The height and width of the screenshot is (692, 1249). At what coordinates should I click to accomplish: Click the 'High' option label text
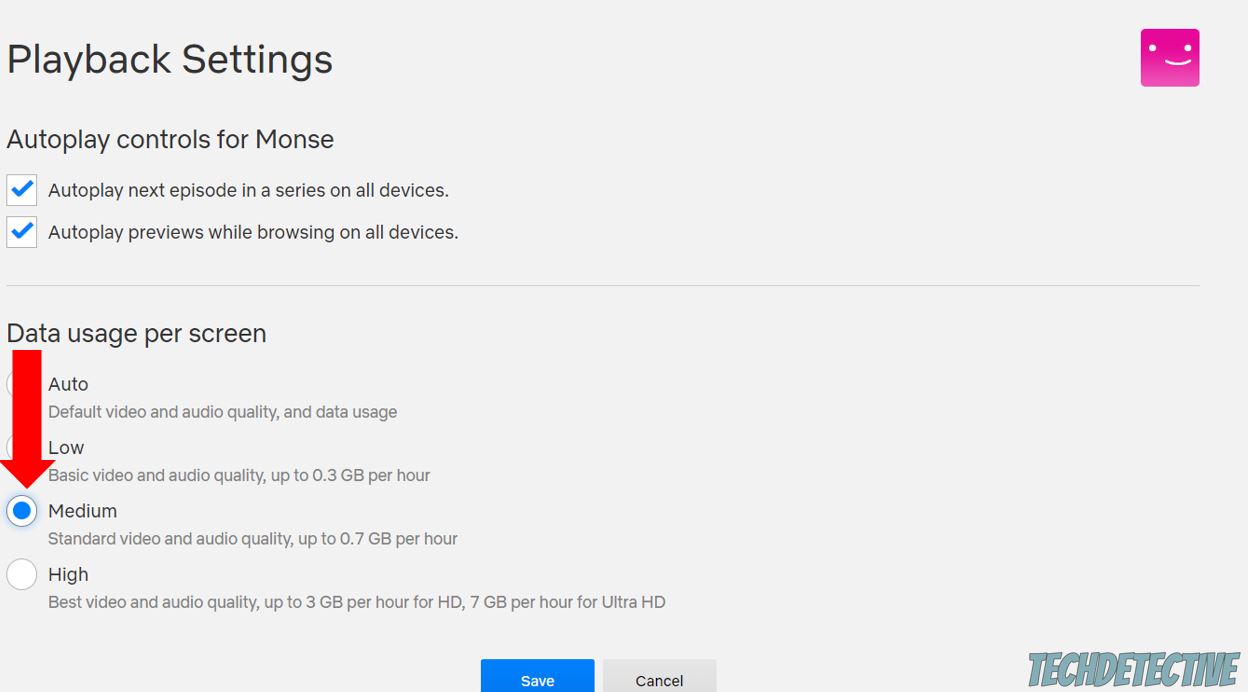point(68,574)
